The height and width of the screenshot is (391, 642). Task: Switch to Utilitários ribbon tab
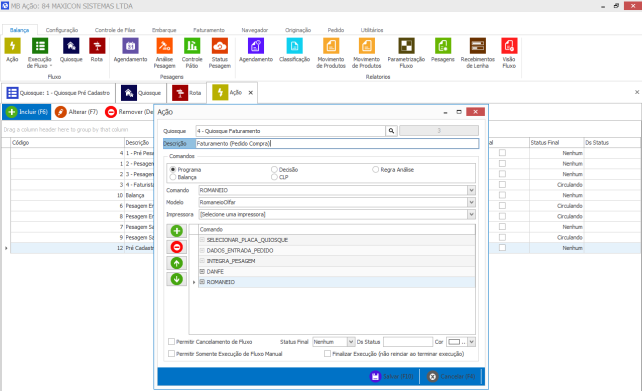click(372, 30)
